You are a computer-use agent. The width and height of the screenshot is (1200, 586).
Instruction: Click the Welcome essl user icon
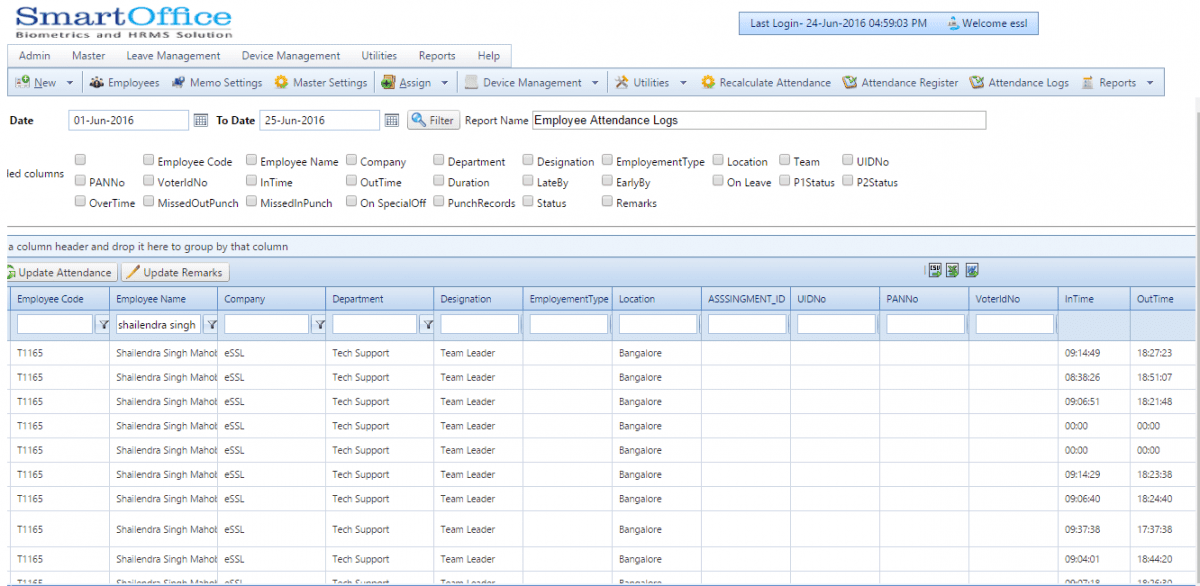point(953,23)
